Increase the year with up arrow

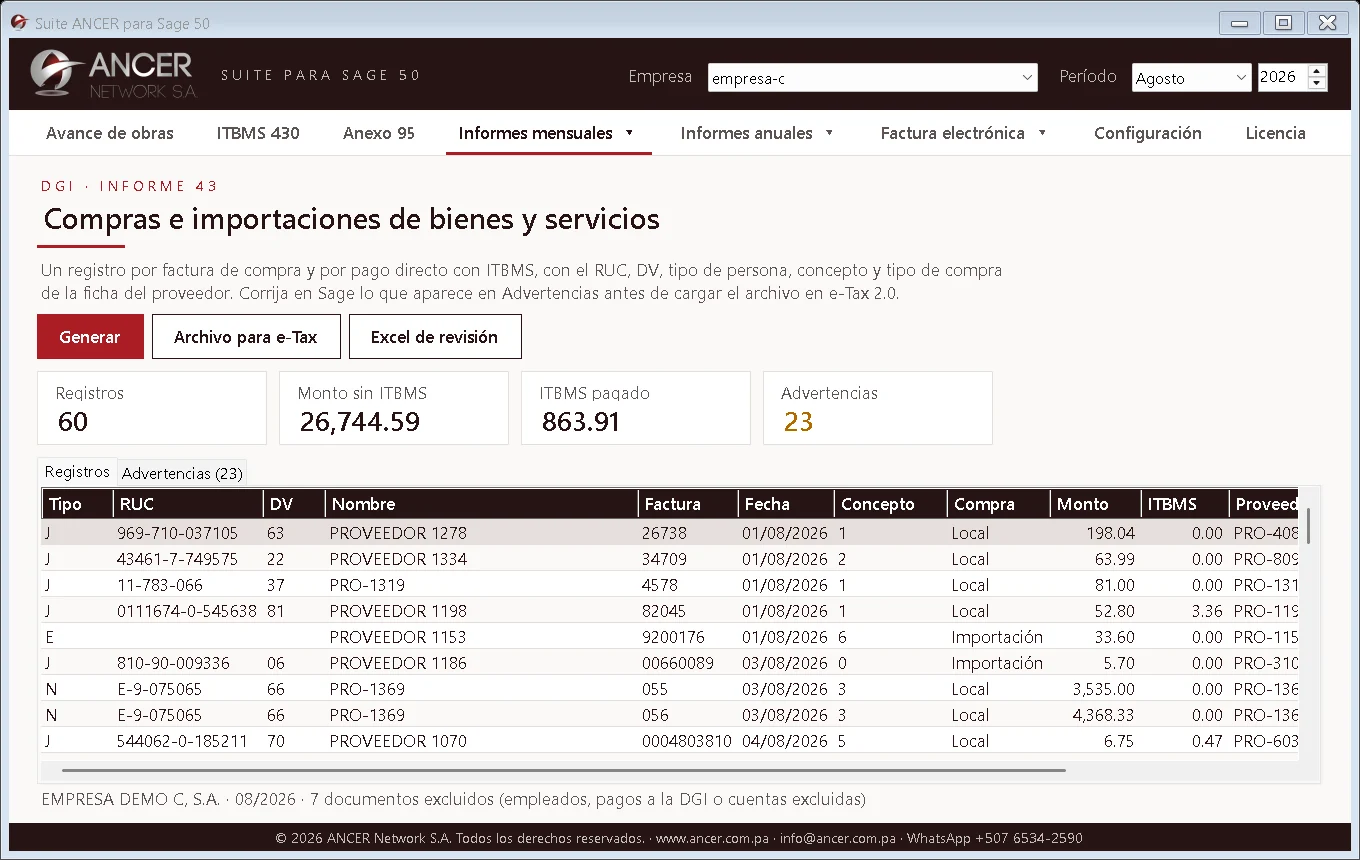tap(1317, 71)
